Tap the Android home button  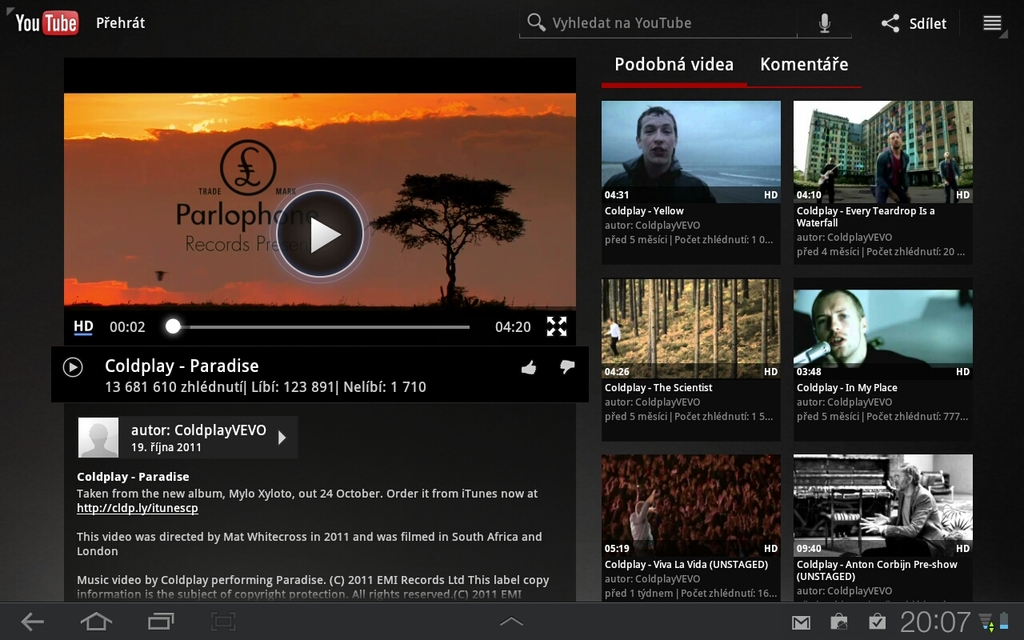(x=96, y=622)
